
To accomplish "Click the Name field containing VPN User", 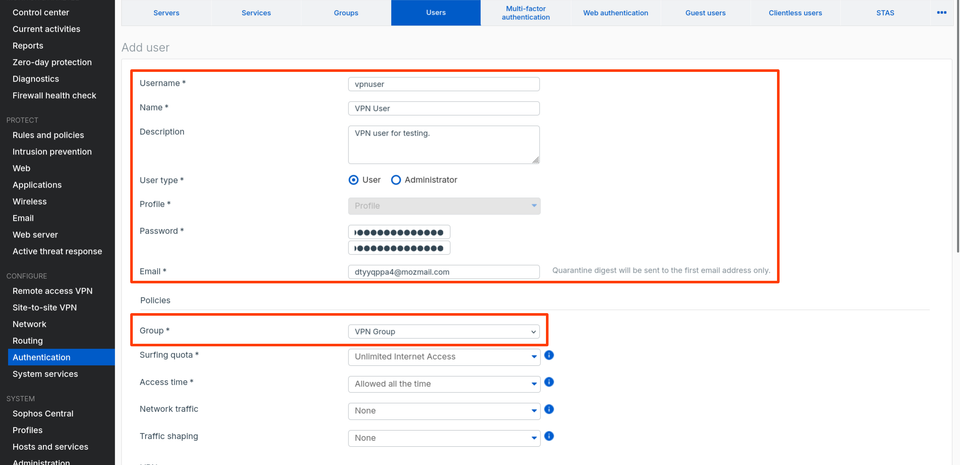I will click(444, 108).
